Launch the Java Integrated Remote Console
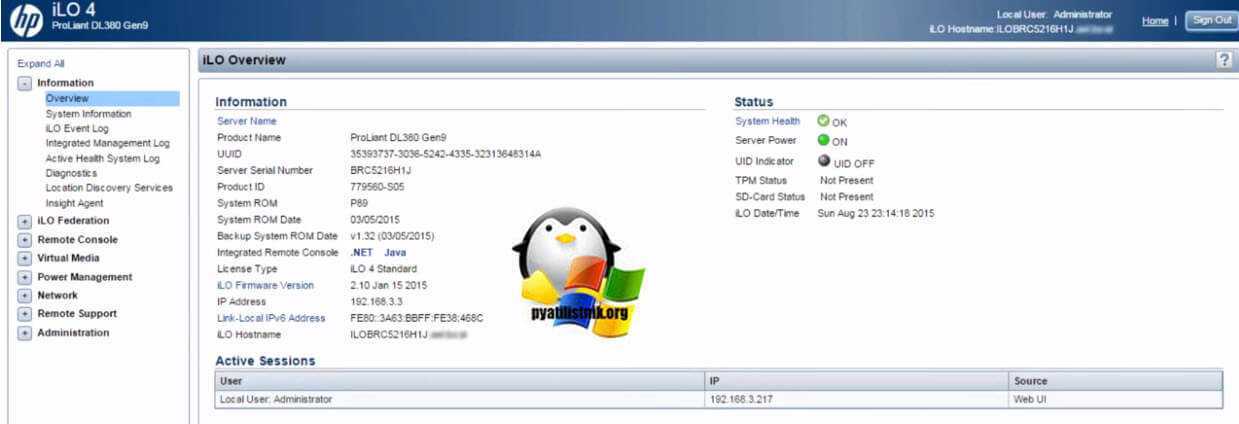 (395, 253)
